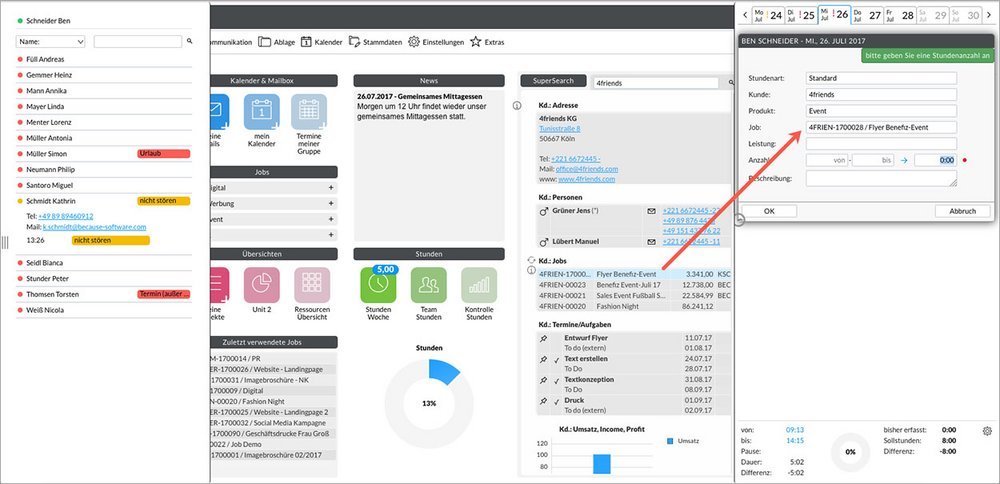This screenshot has height=484, width=1000.
Task: Click mail icon next to Lübert Manuel
Action: pos(651,242)
